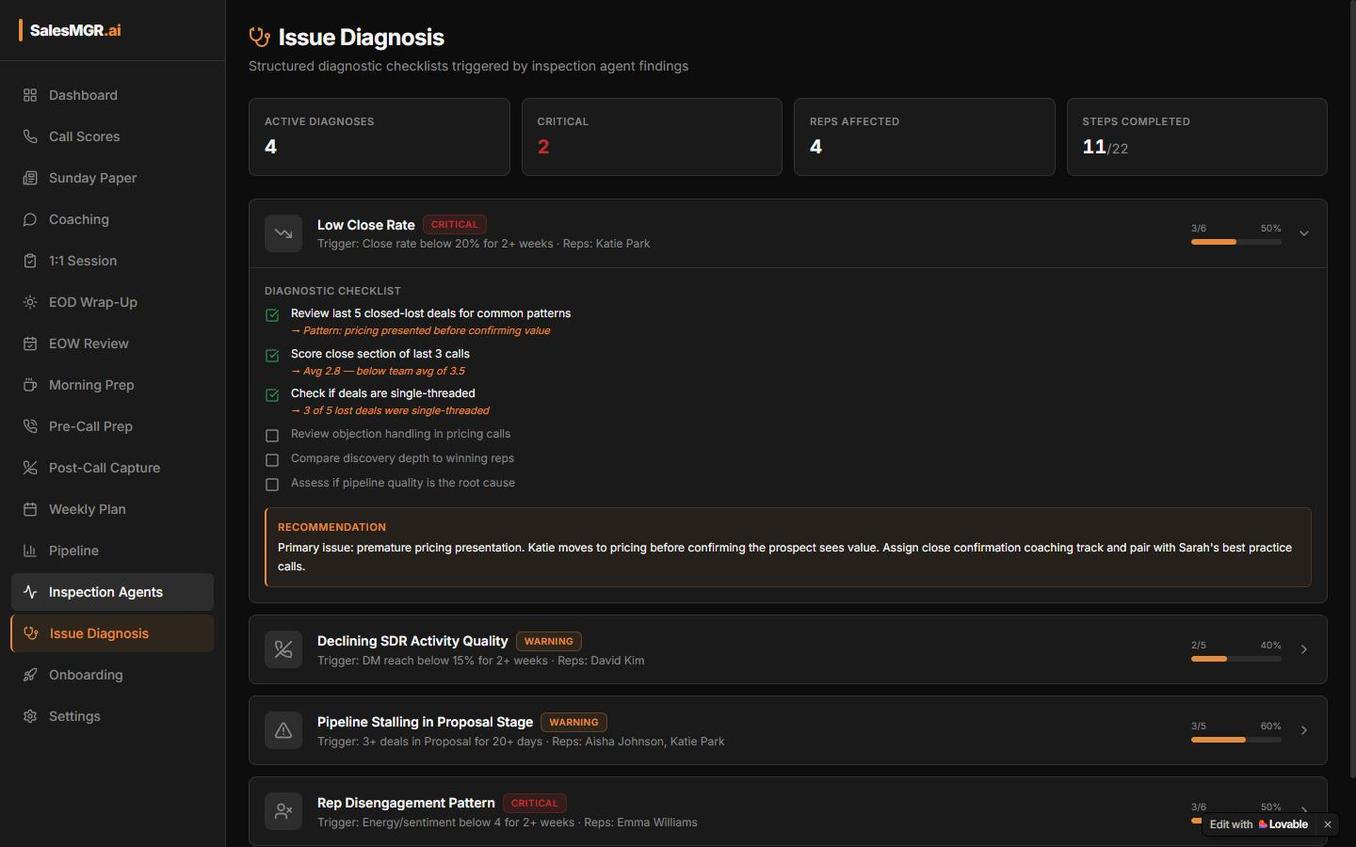Collapse the Low Close Rate diagnosis chevron
This screenshot has height=847, width=1356.
1304,233
